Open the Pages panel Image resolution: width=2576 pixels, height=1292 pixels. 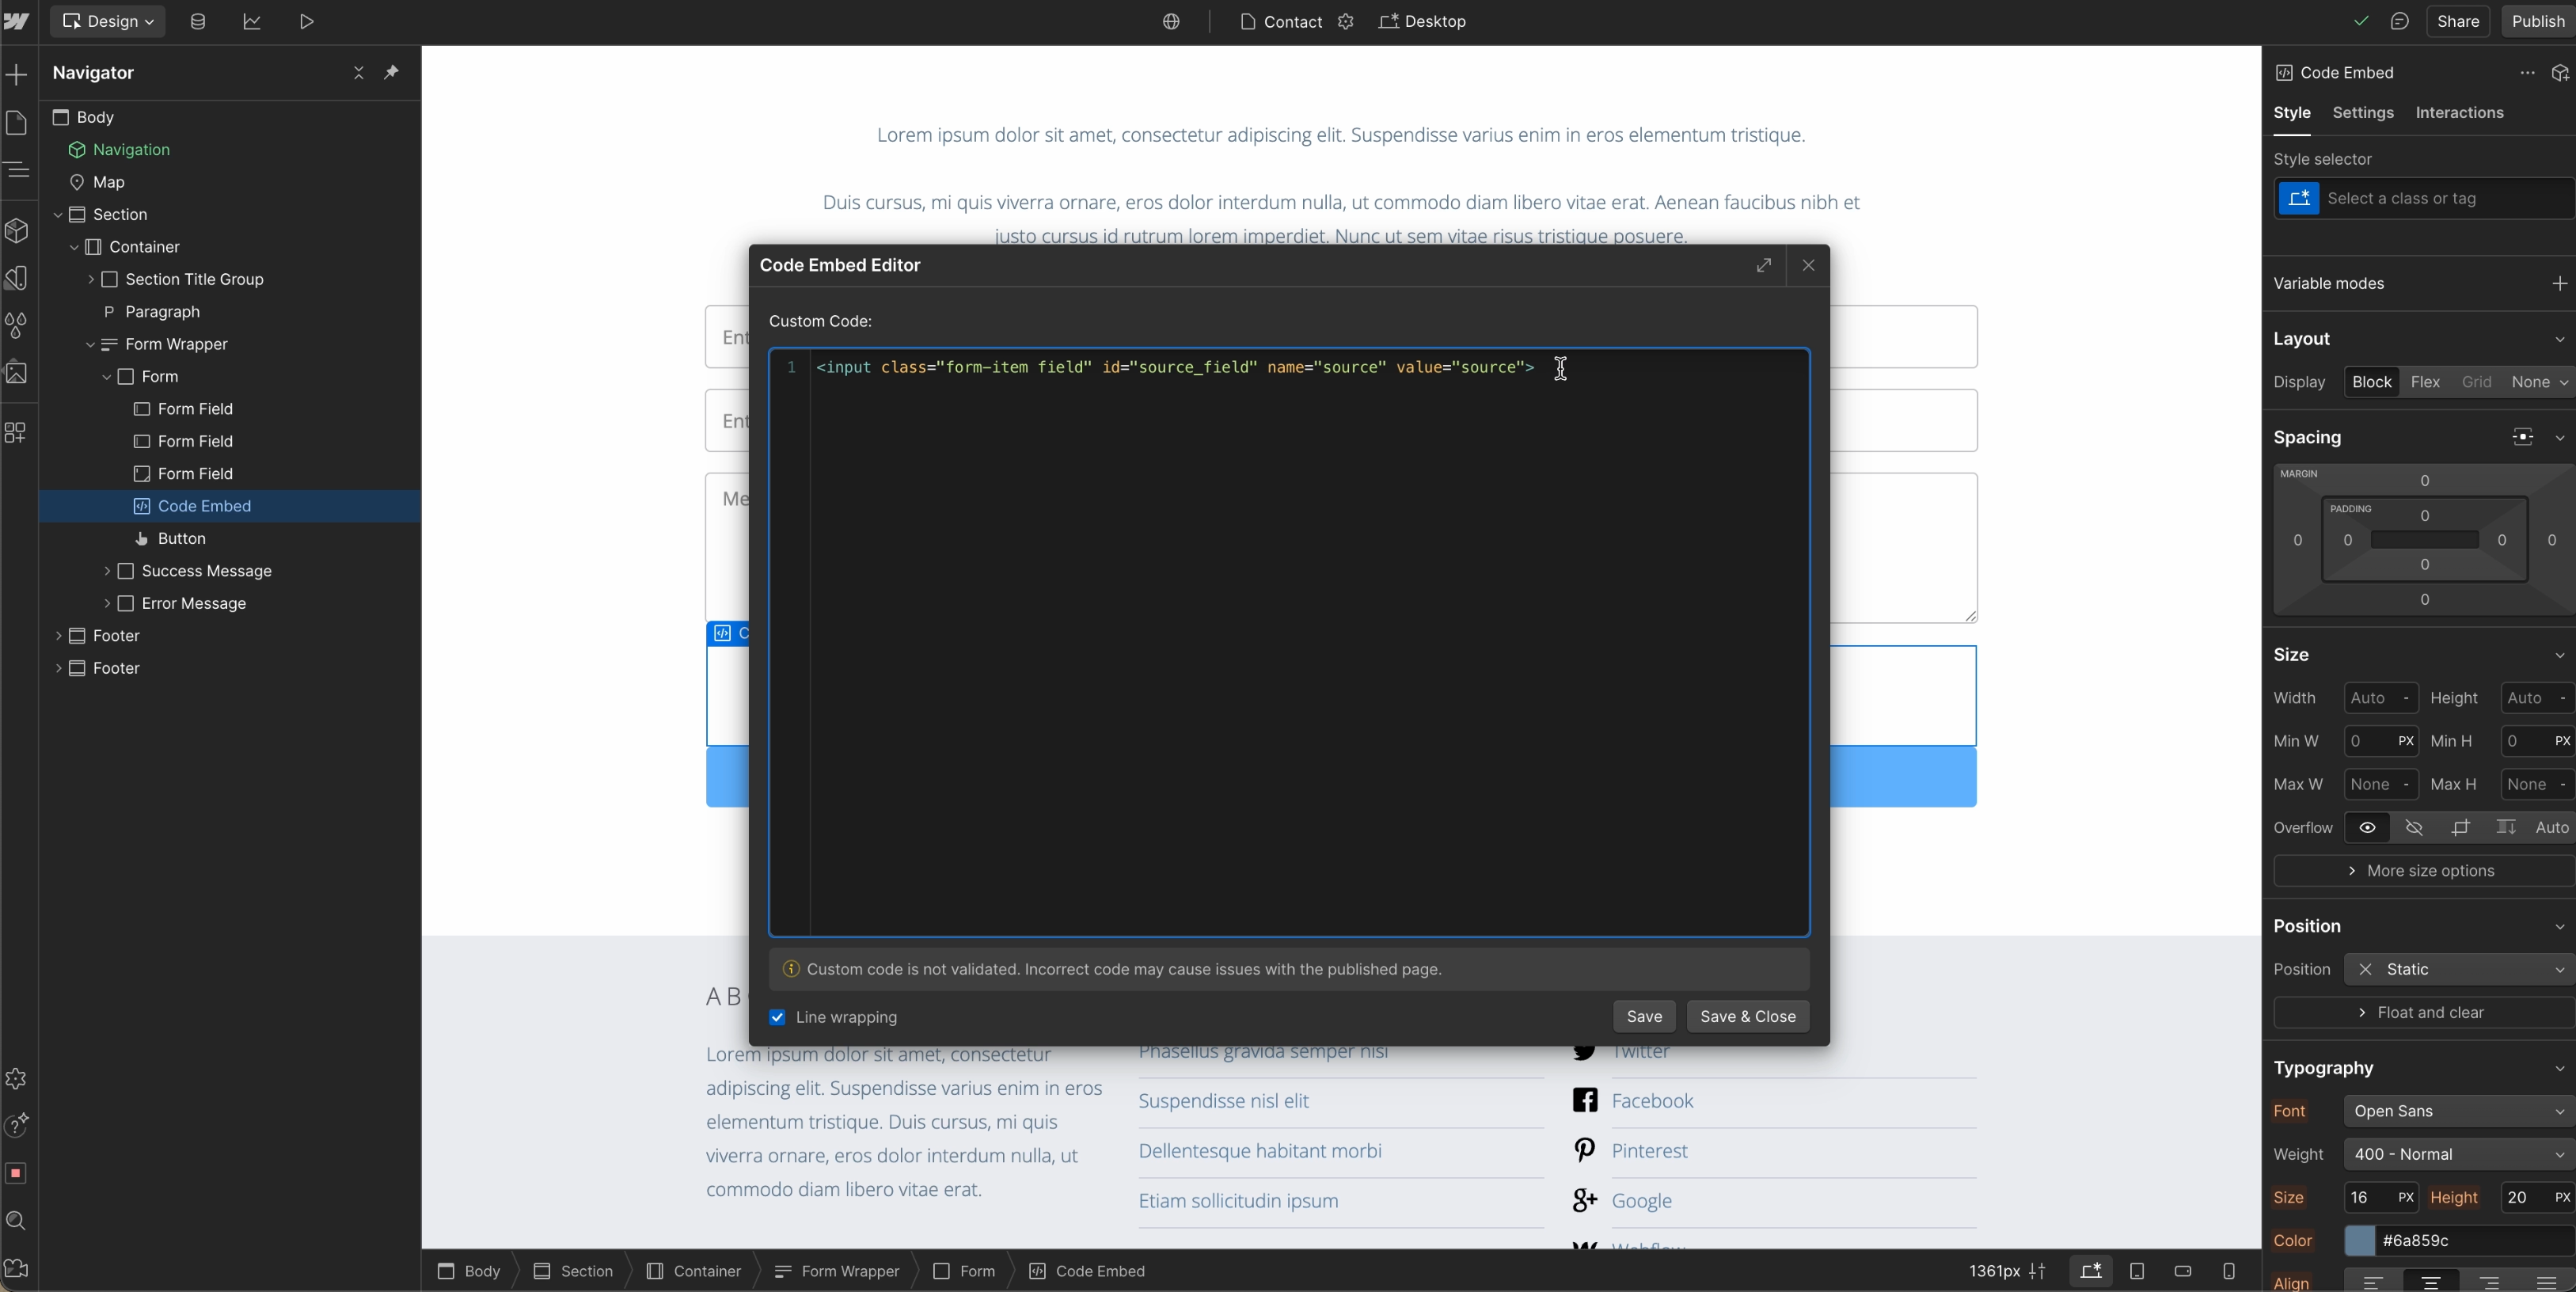pyautogui.click(x=17, y=123)
